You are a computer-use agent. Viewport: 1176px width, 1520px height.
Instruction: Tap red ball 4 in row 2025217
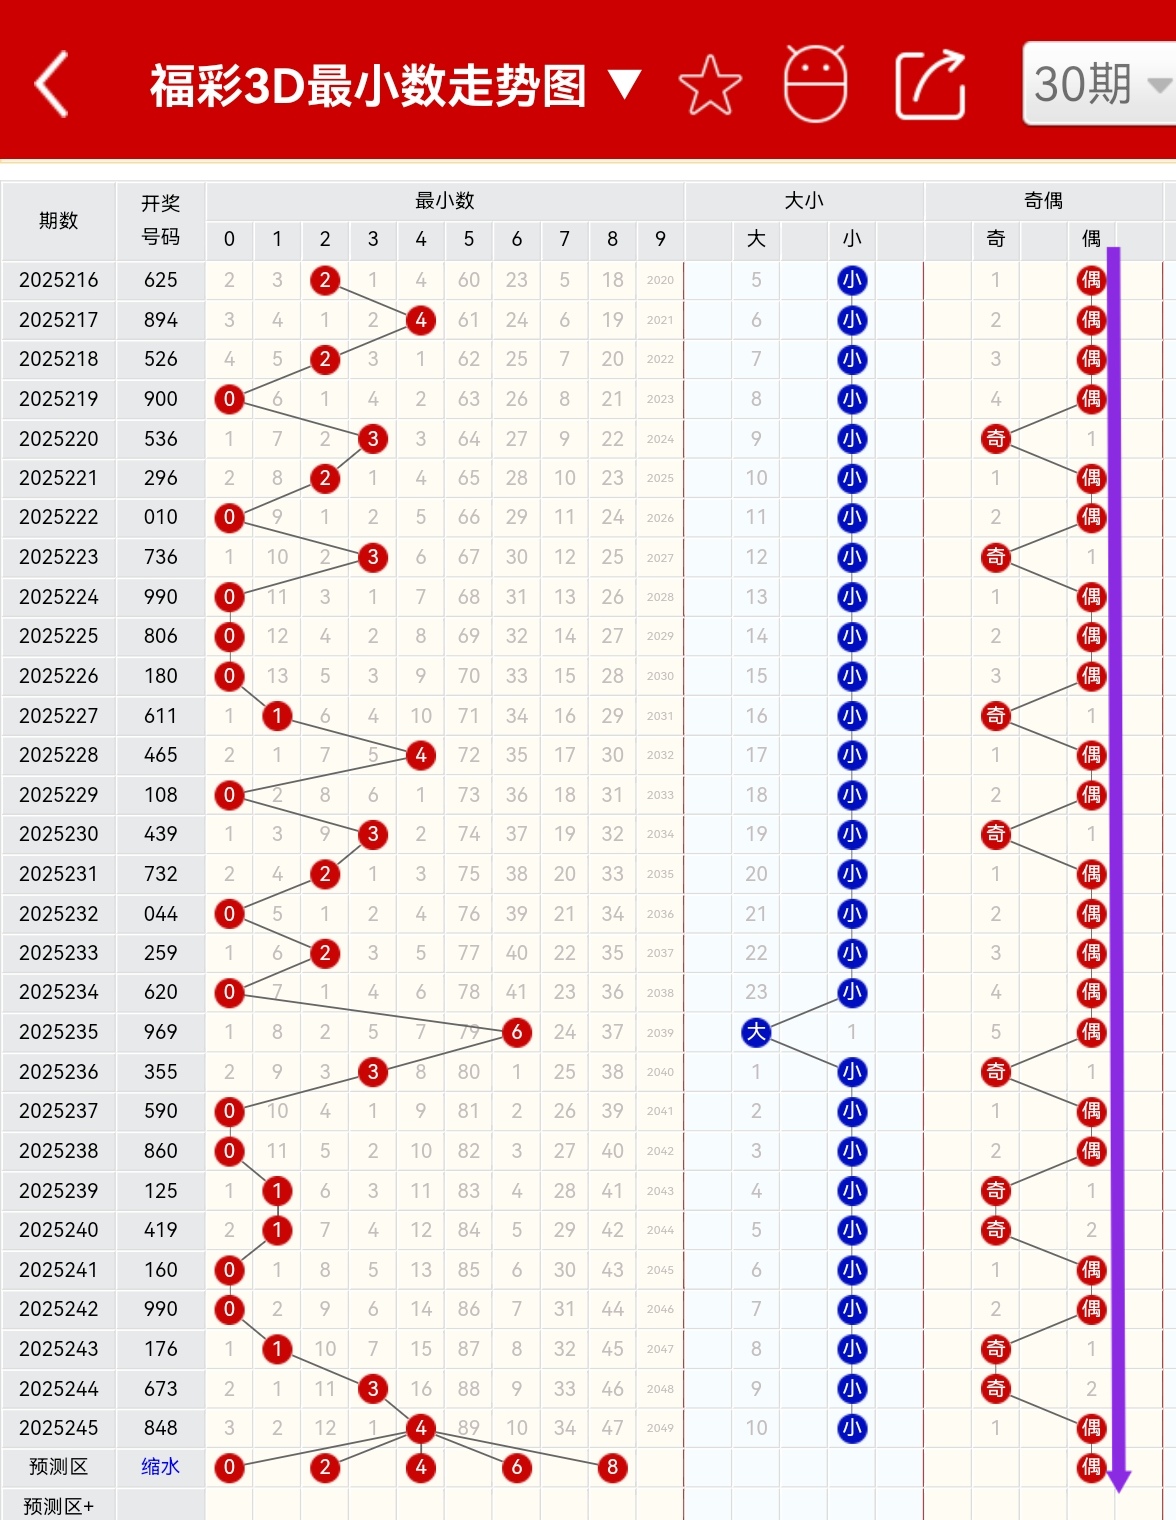(421, 320)
